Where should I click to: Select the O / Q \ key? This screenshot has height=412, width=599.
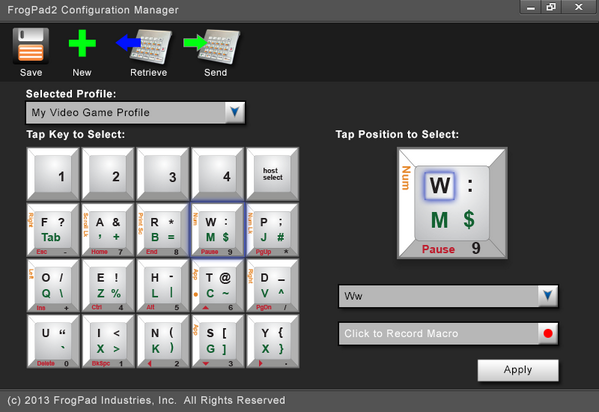pos(53,285)
